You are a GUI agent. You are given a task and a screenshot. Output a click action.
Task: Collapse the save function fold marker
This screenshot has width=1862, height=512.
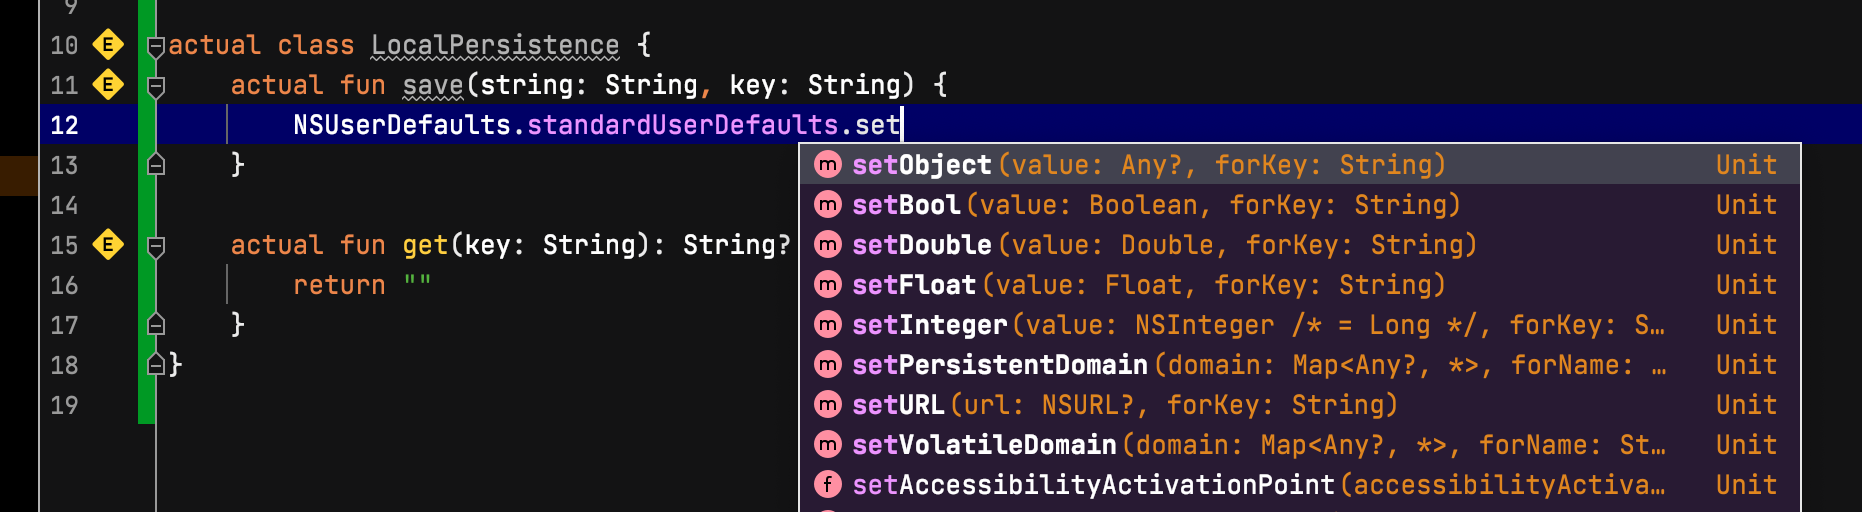(x=156, y=87)
